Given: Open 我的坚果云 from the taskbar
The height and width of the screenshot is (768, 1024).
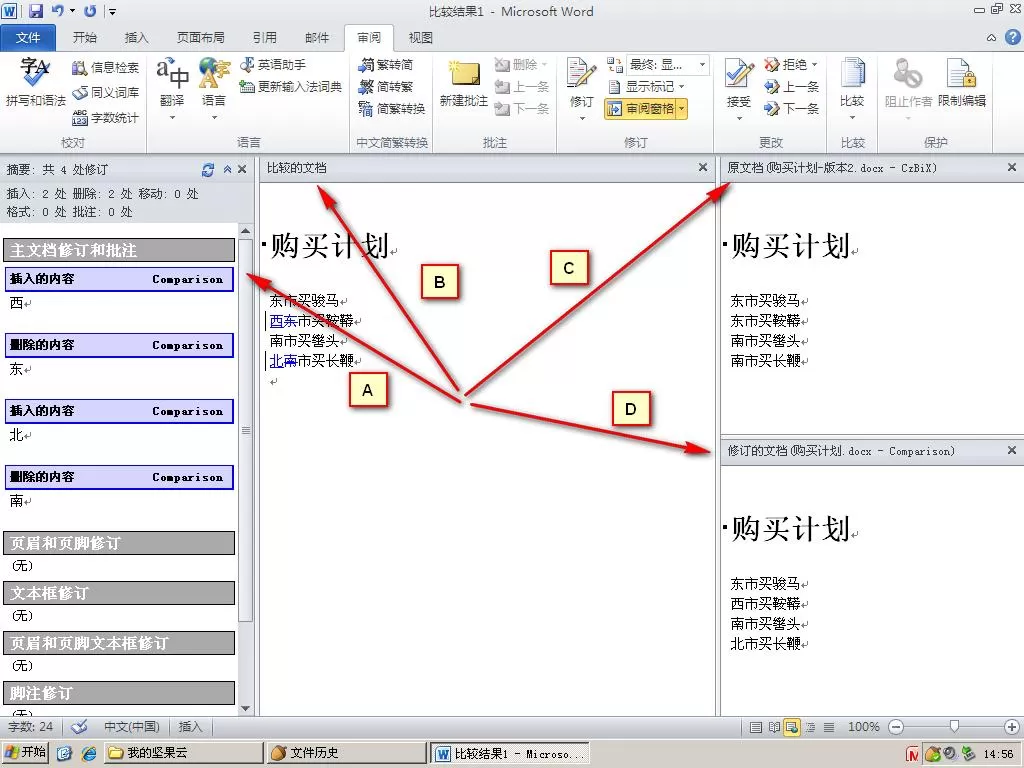Looking at the screenshot, I should [184, 753].
